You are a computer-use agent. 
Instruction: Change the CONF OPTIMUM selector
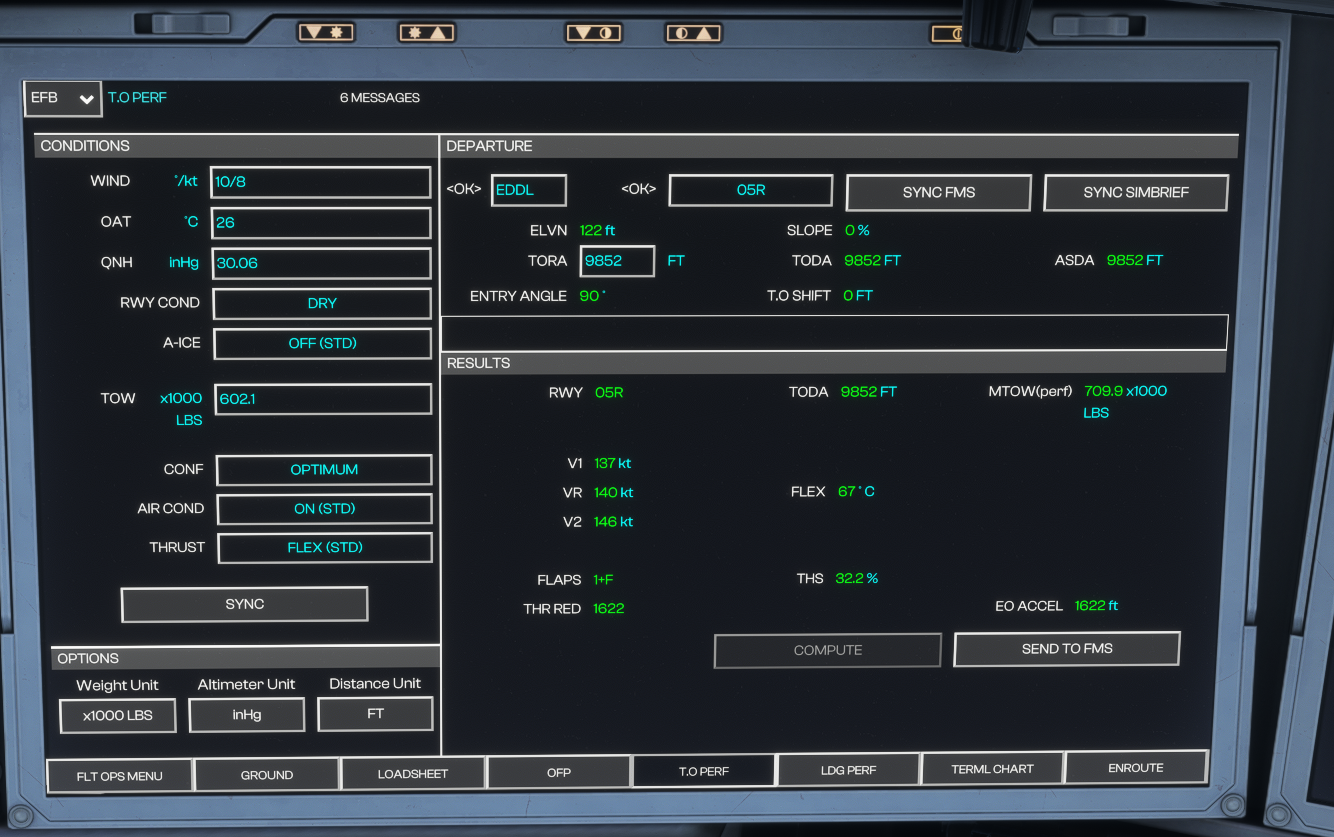tap(324, 469)
